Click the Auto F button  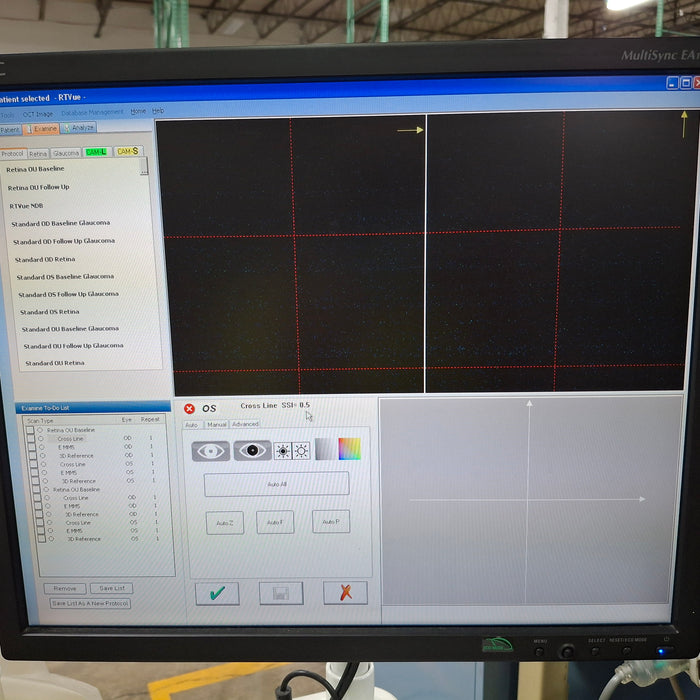pyautogui.click(x=275, y=522)
